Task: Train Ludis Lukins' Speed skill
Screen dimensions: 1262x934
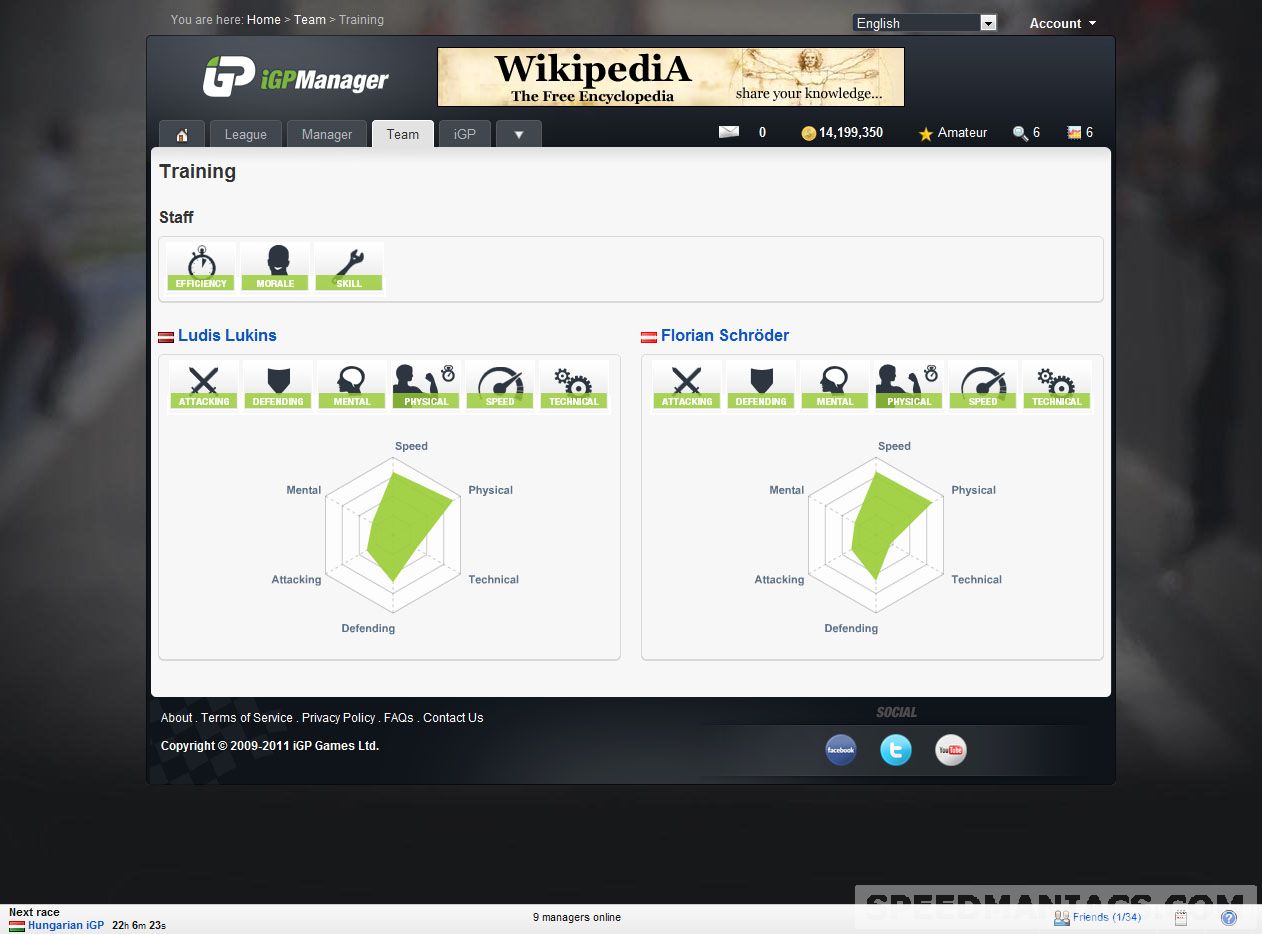Action: pyautogui.click(x=500, y=385)
